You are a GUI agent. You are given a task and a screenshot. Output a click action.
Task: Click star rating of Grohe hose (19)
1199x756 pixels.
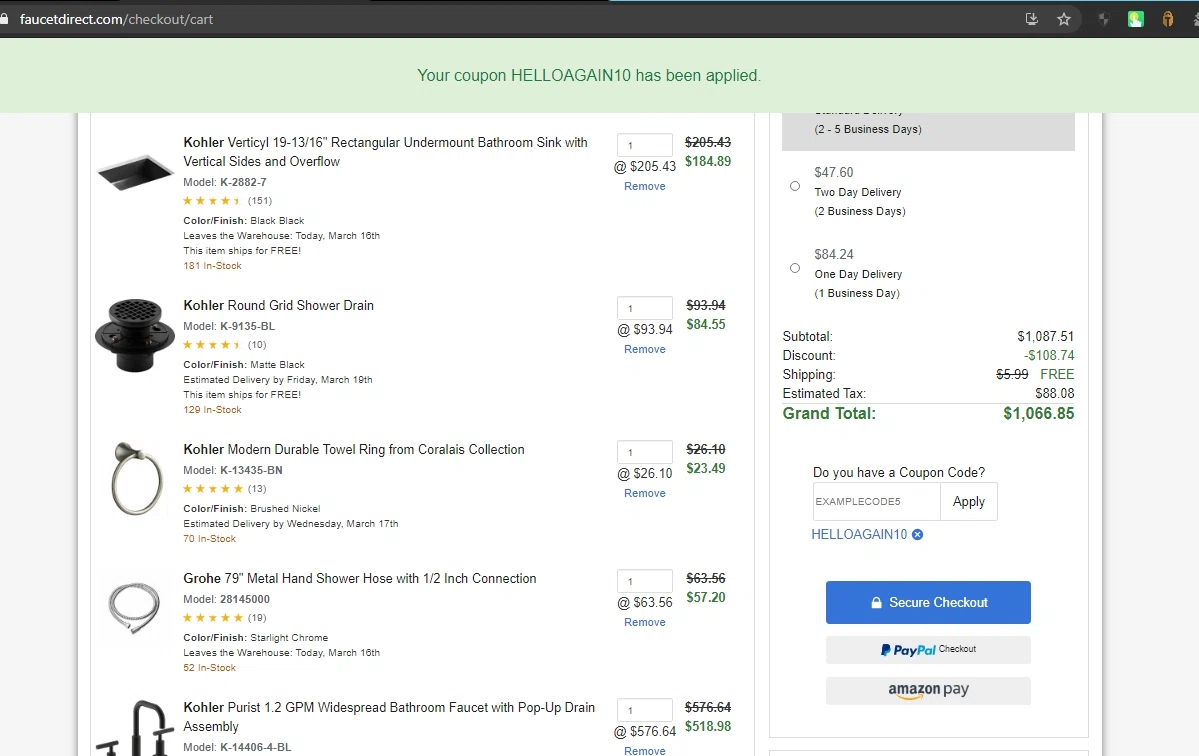(213, 618)
